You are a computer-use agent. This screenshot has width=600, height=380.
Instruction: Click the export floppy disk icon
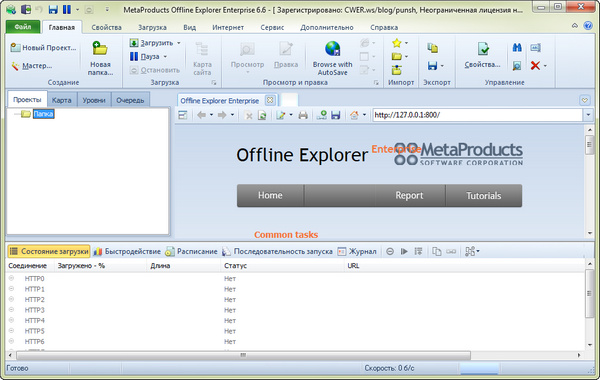coord(432,66)
